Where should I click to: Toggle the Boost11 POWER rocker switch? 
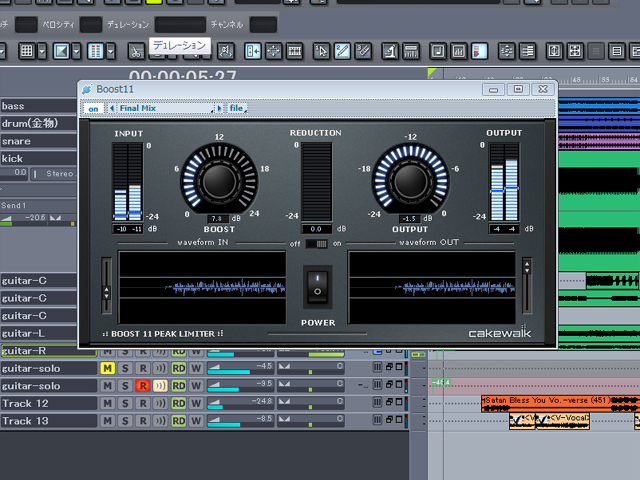pyautogui.click(x=318, y=287)
